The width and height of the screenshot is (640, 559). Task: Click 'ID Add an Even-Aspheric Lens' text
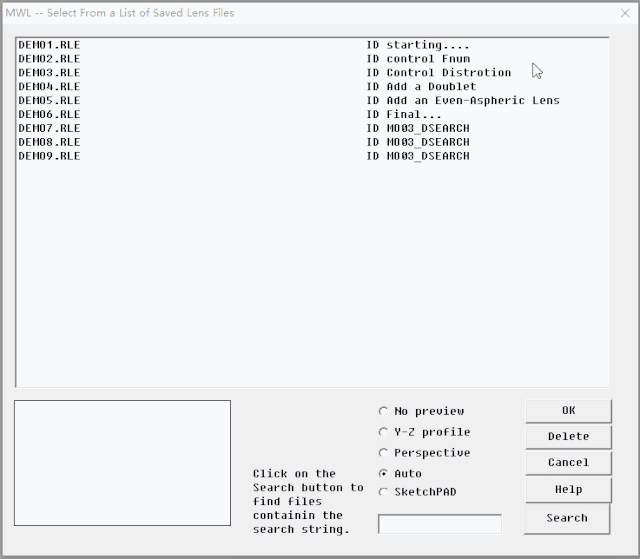click(463, 100)
